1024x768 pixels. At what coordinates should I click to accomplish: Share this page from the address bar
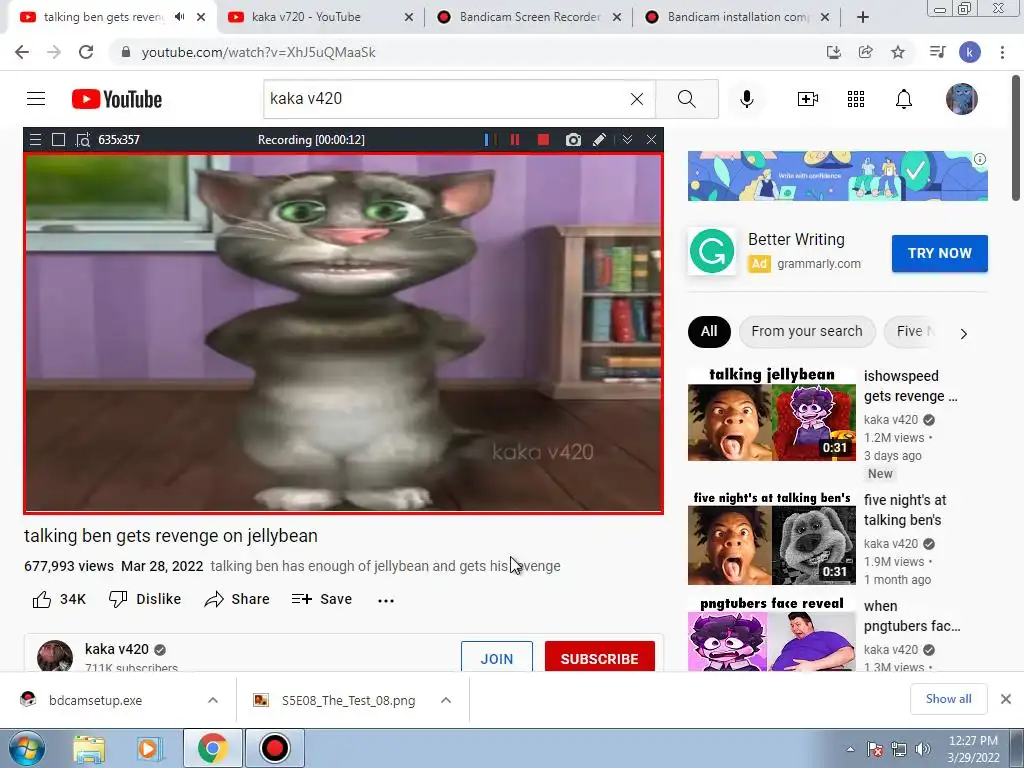[865, 52]
